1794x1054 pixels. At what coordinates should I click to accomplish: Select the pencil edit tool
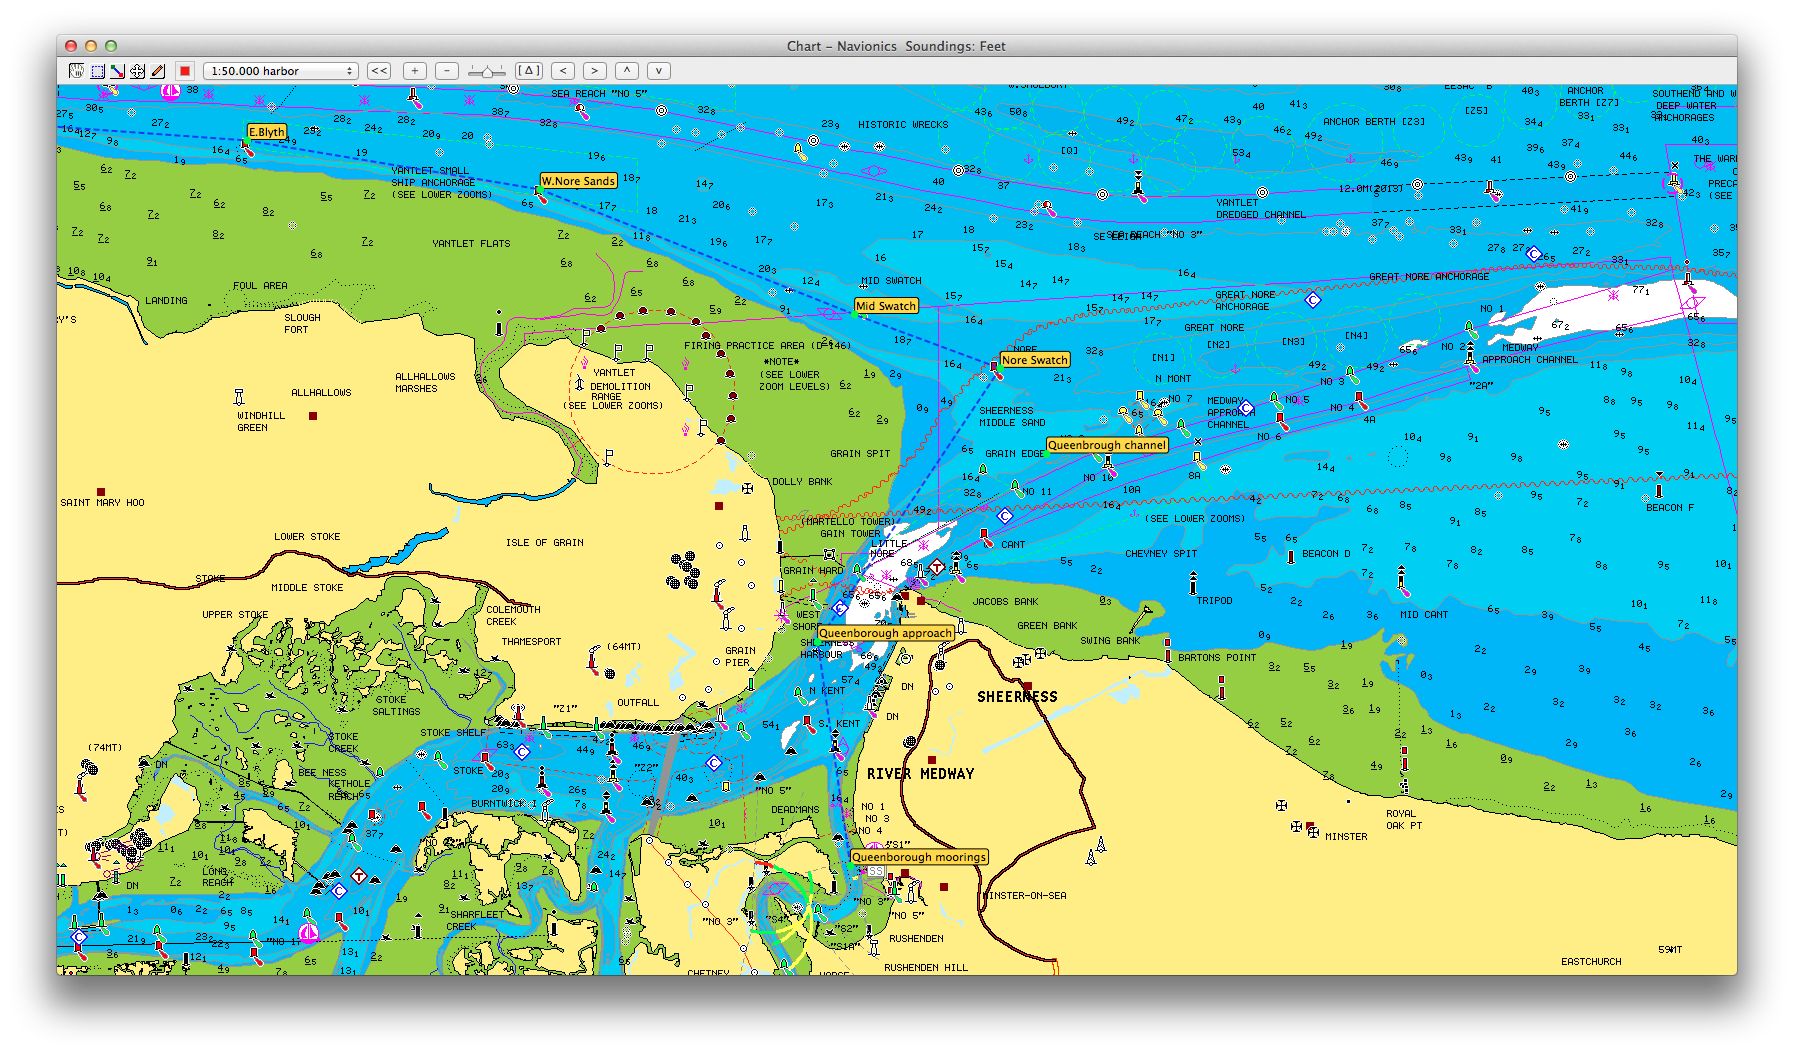pos(157,71)
